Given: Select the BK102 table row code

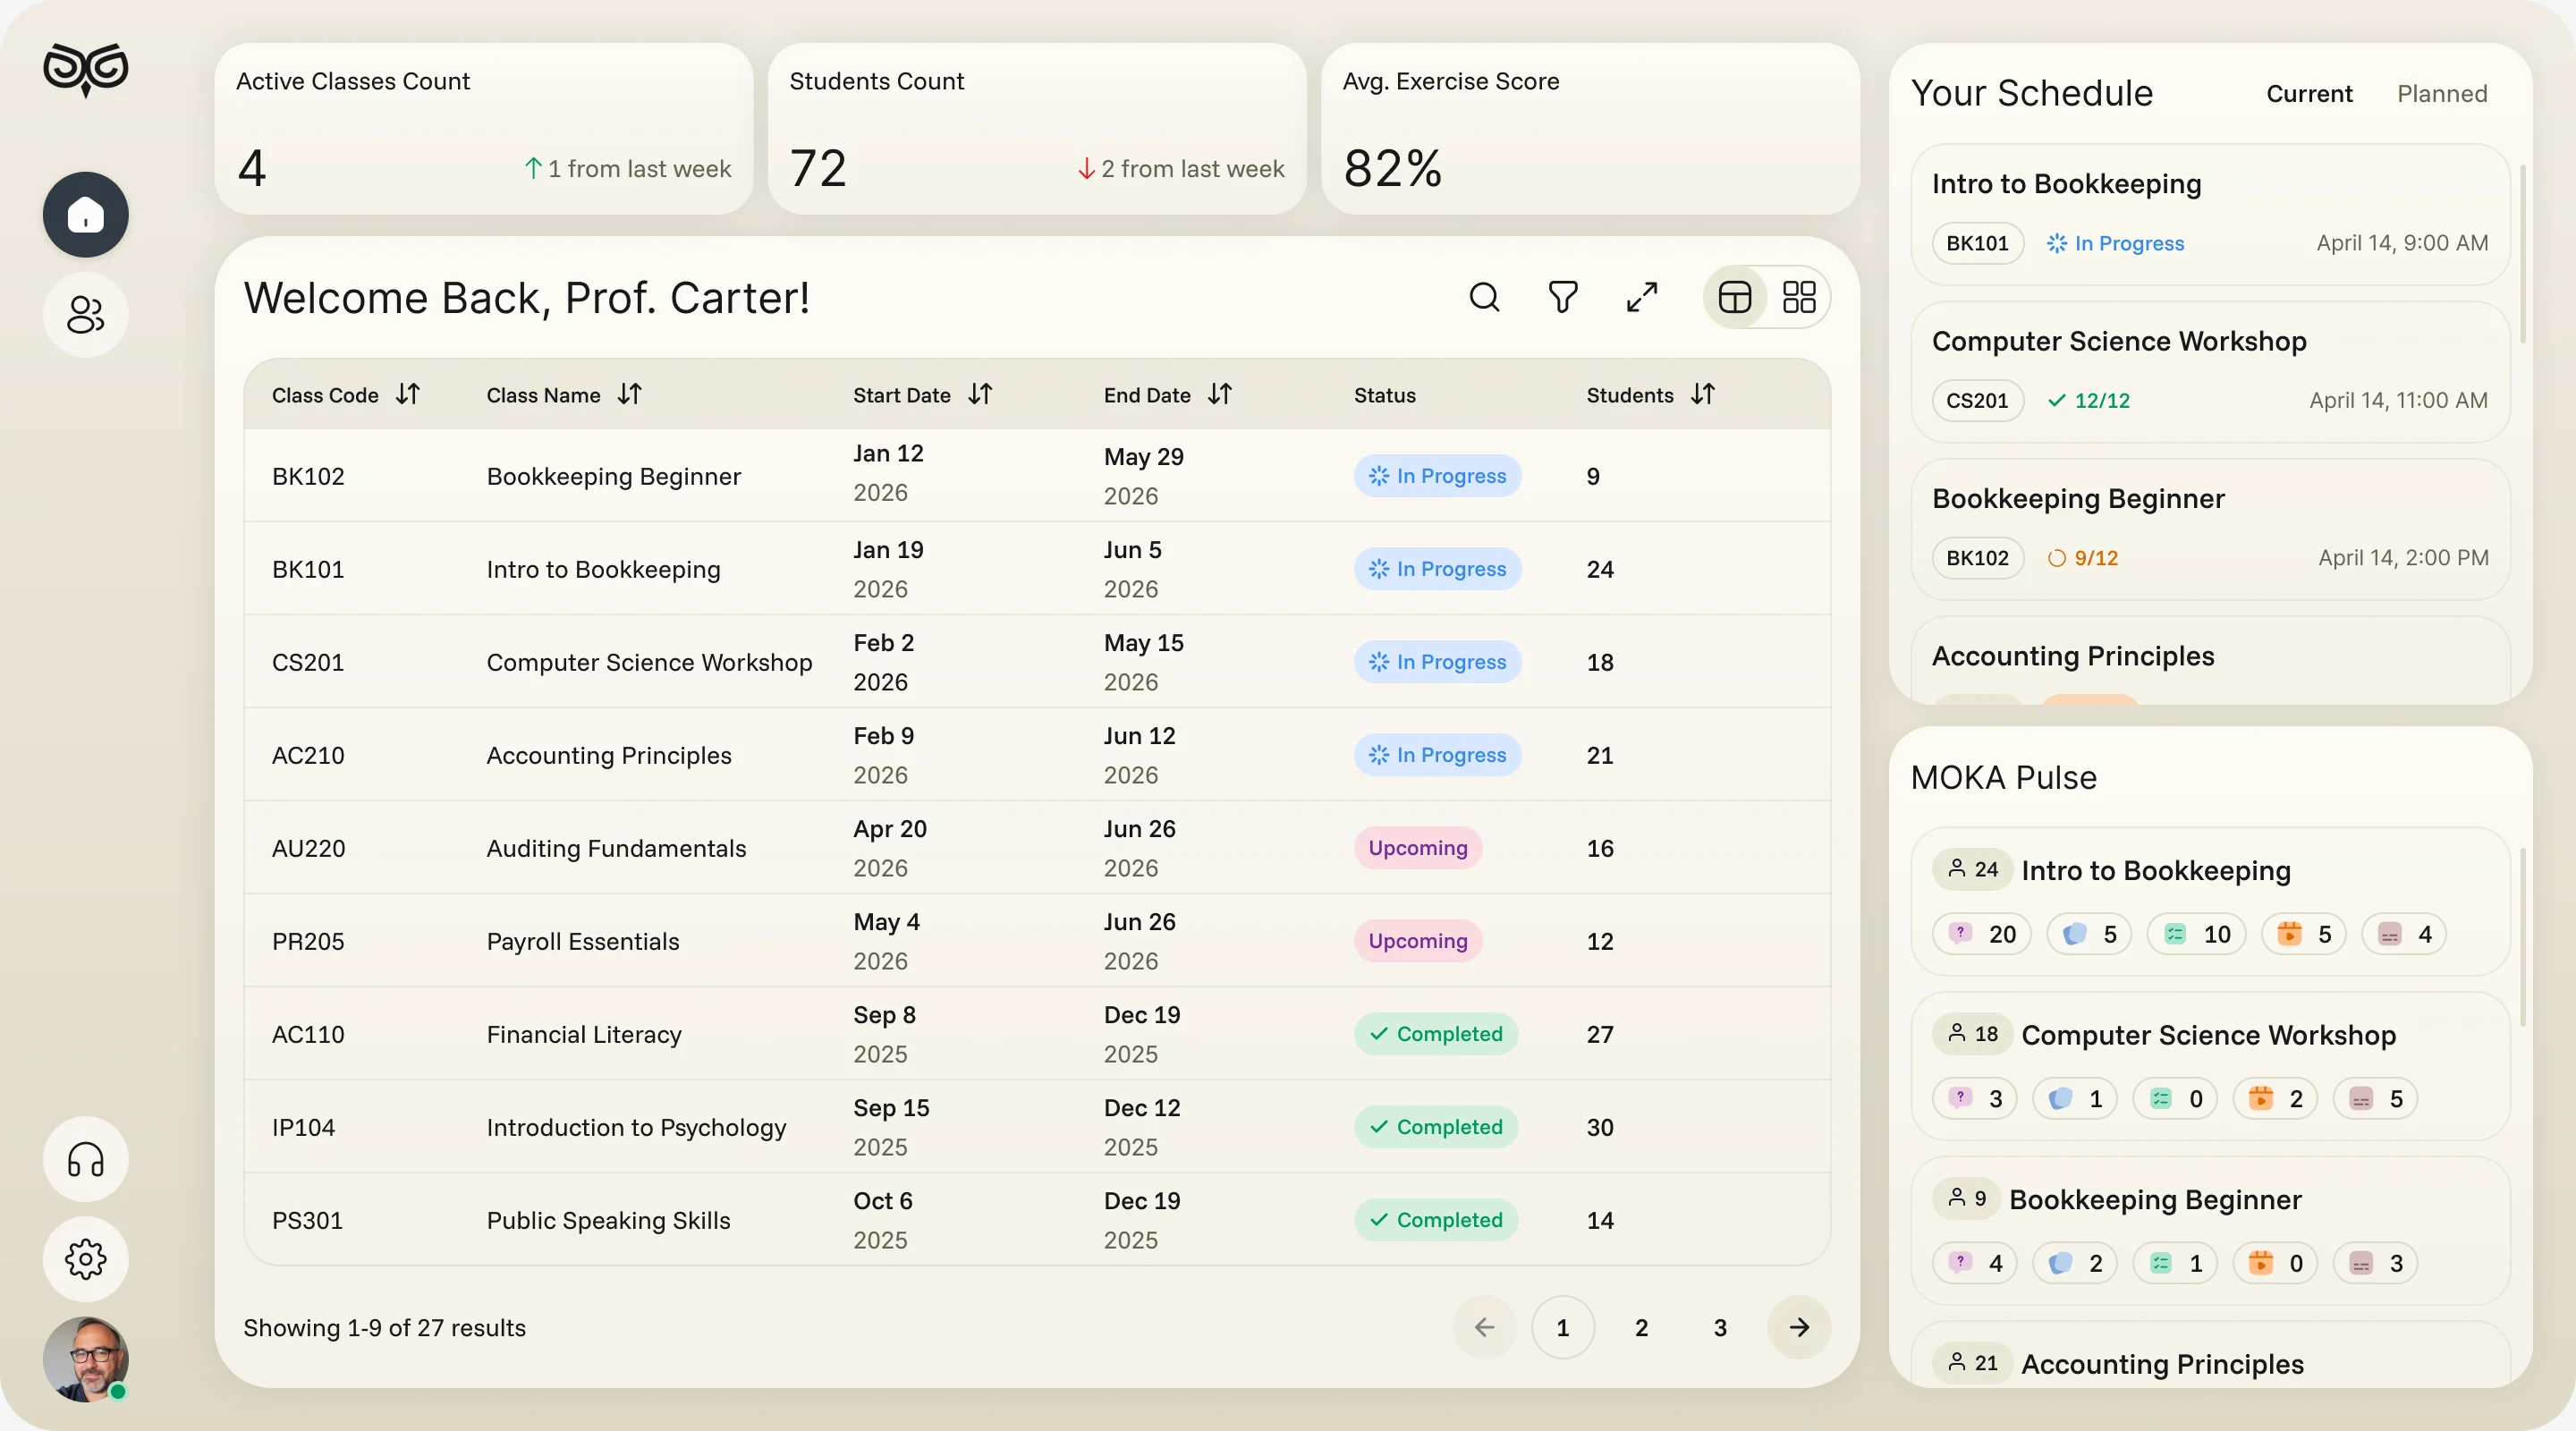Looking at the screenshot, I should point(308,476).
